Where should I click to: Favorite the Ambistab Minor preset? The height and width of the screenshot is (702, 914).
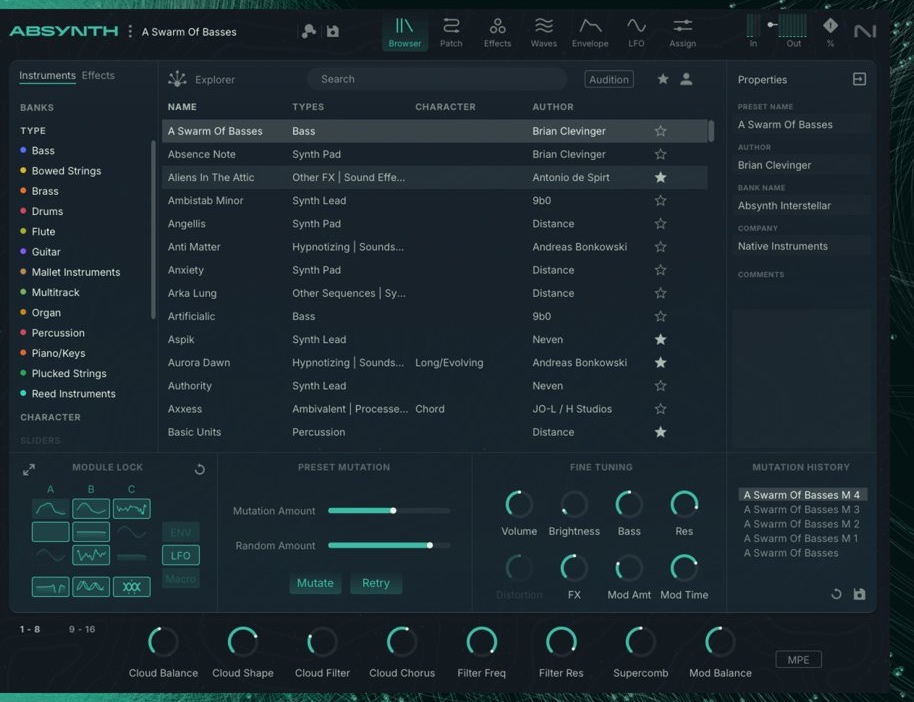tap(660, 201)
